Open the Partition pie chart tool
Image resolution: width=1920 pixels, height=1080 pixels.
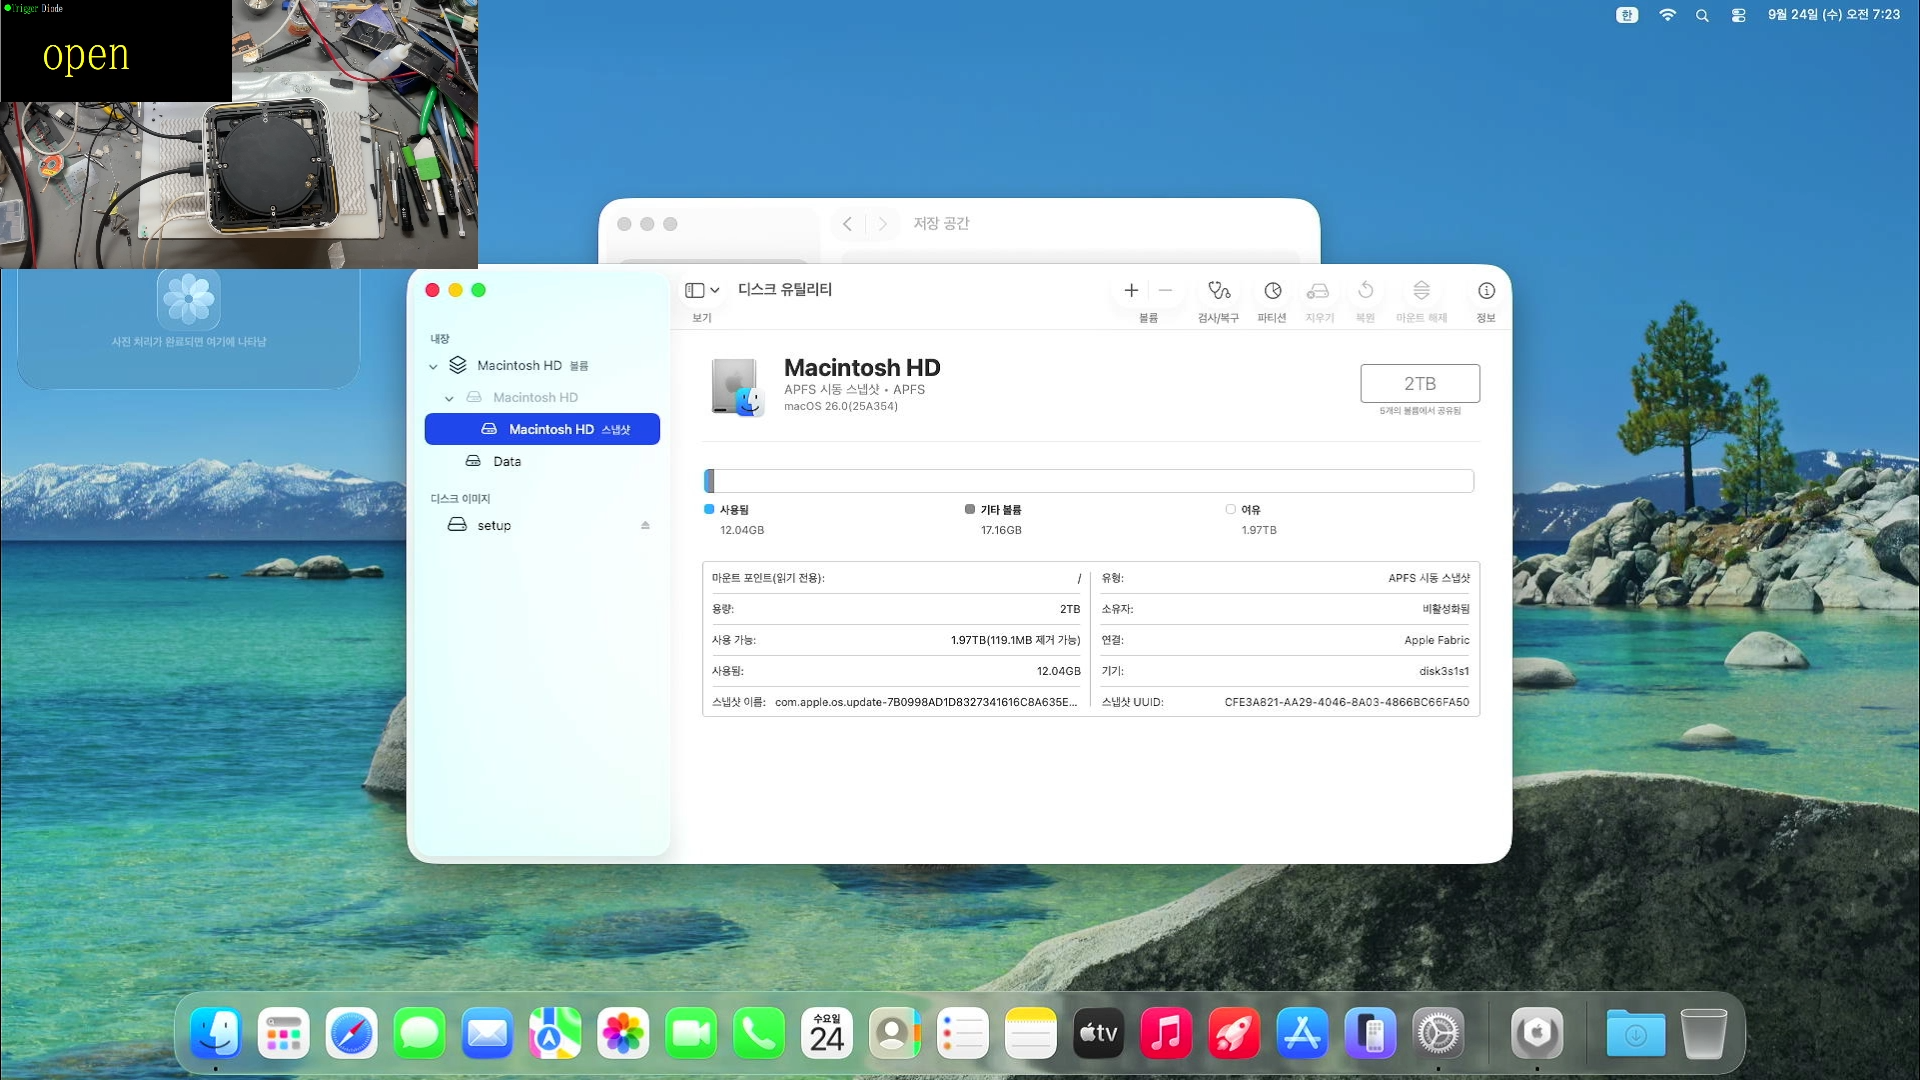pyautogui.click(x=1272, y=291)
